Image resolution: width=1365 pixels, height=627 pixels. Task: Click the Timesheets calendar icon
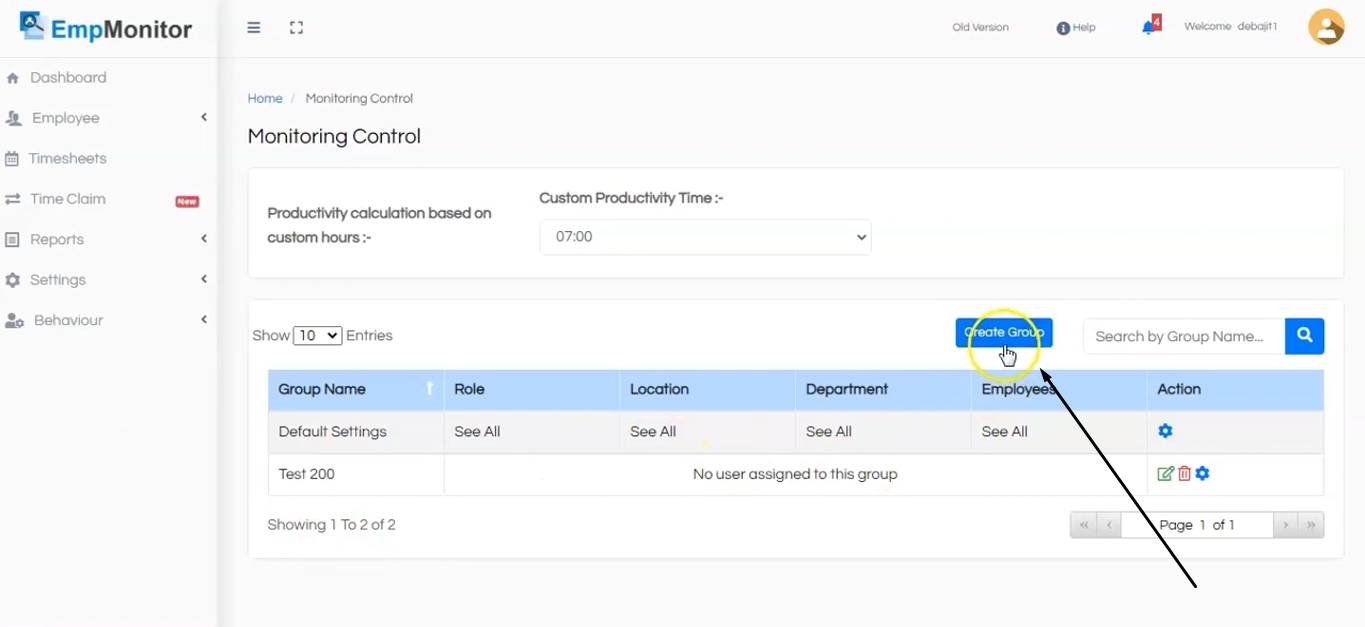12,159
